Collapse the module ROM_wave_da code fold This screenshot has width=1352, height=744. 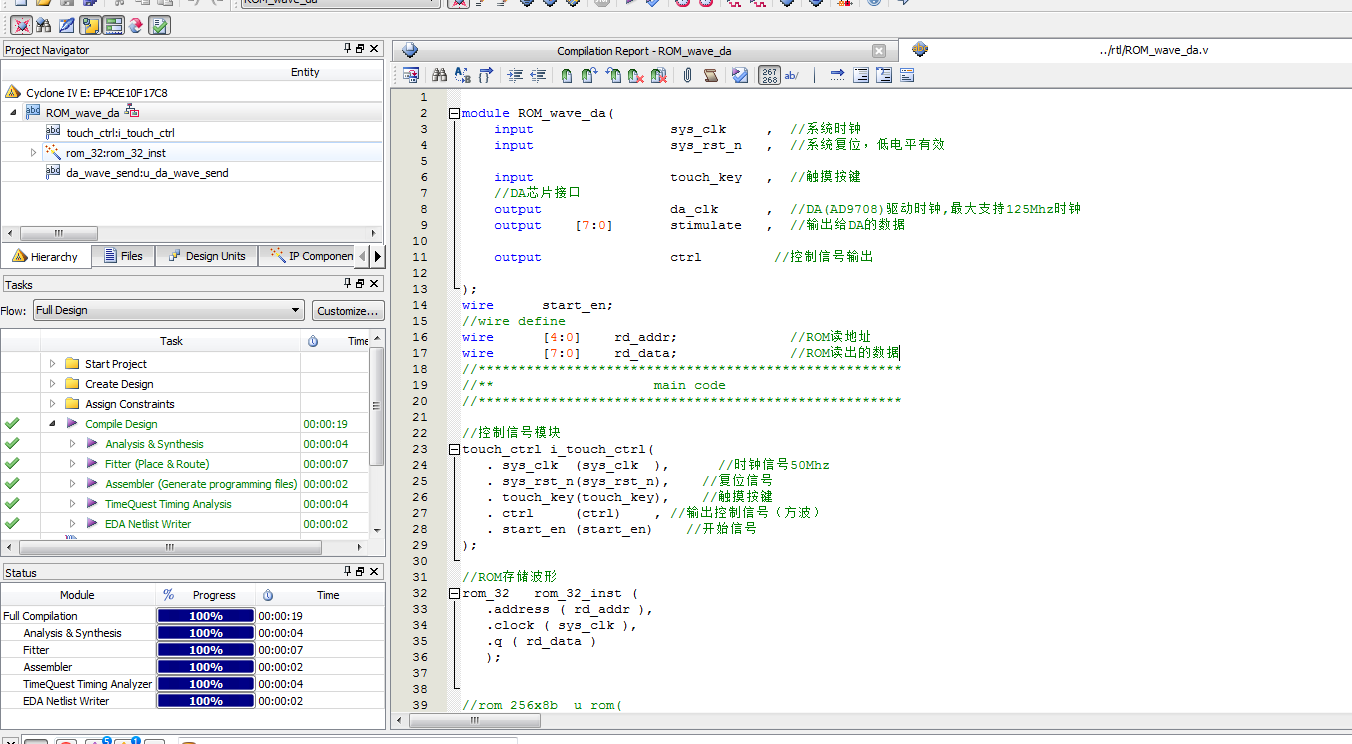pyautogui.click(x=455, y=113)
